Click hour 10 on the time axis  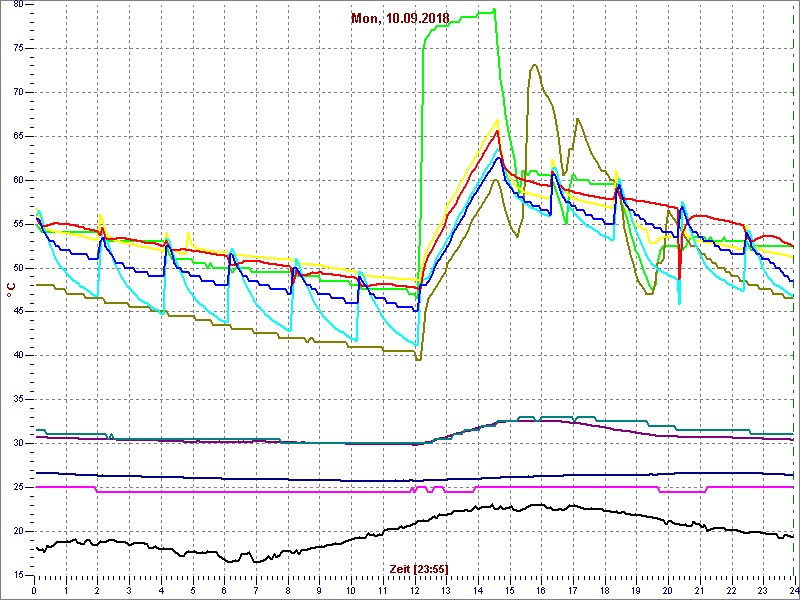pyautogui.click(x=352, y=590)
